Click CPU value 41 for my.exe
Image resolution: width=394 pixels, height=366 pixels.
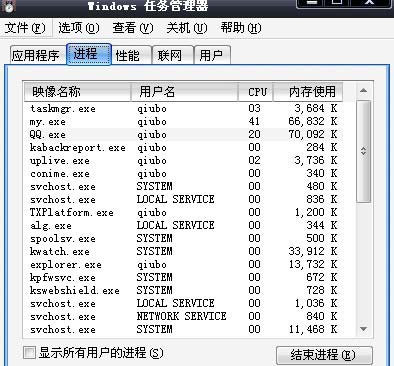click(x=254, y=121)
